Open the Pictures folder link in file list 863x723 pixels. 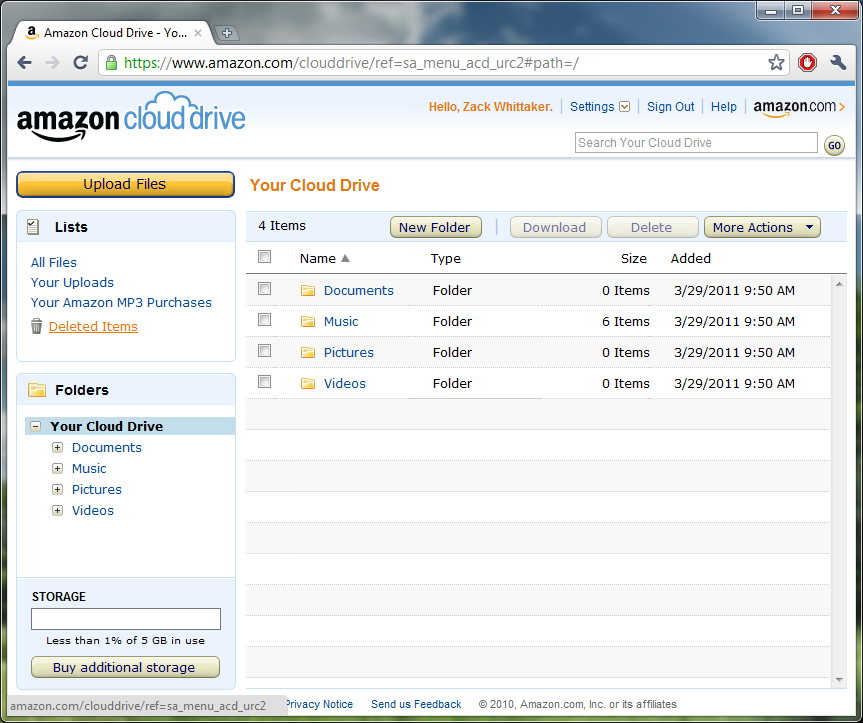tap(348, 353)
